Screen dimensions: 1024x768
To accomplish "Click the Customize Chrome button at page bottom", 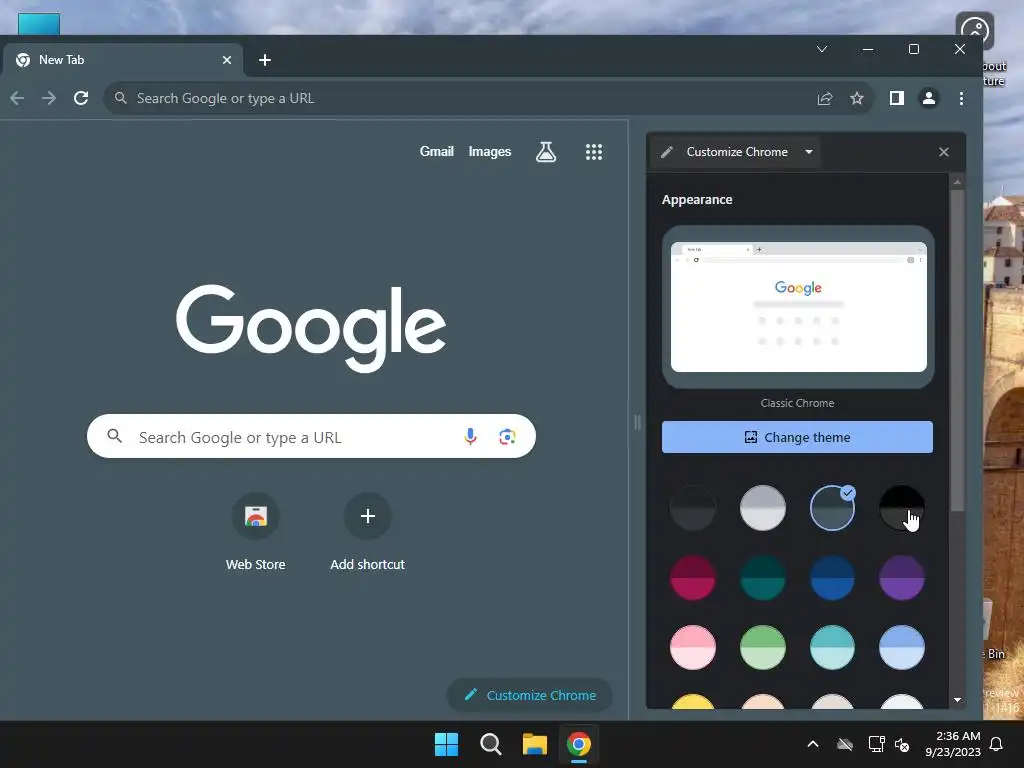I will coord(530,696).
